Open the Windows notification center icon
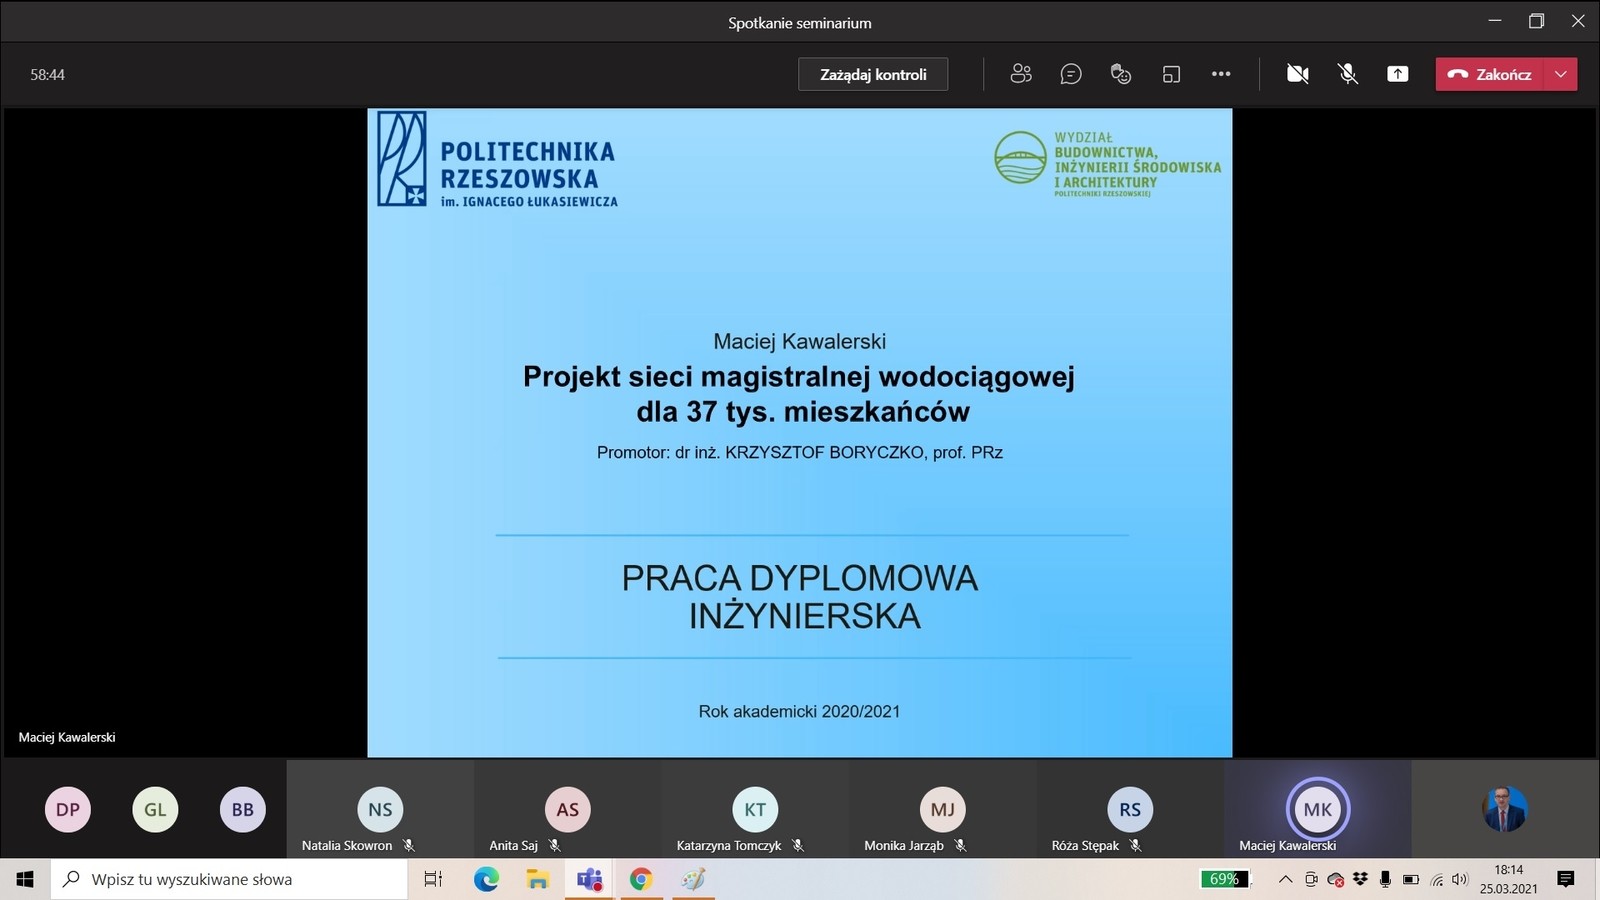The image size is (1600, 900). (x=1566, y=879)
